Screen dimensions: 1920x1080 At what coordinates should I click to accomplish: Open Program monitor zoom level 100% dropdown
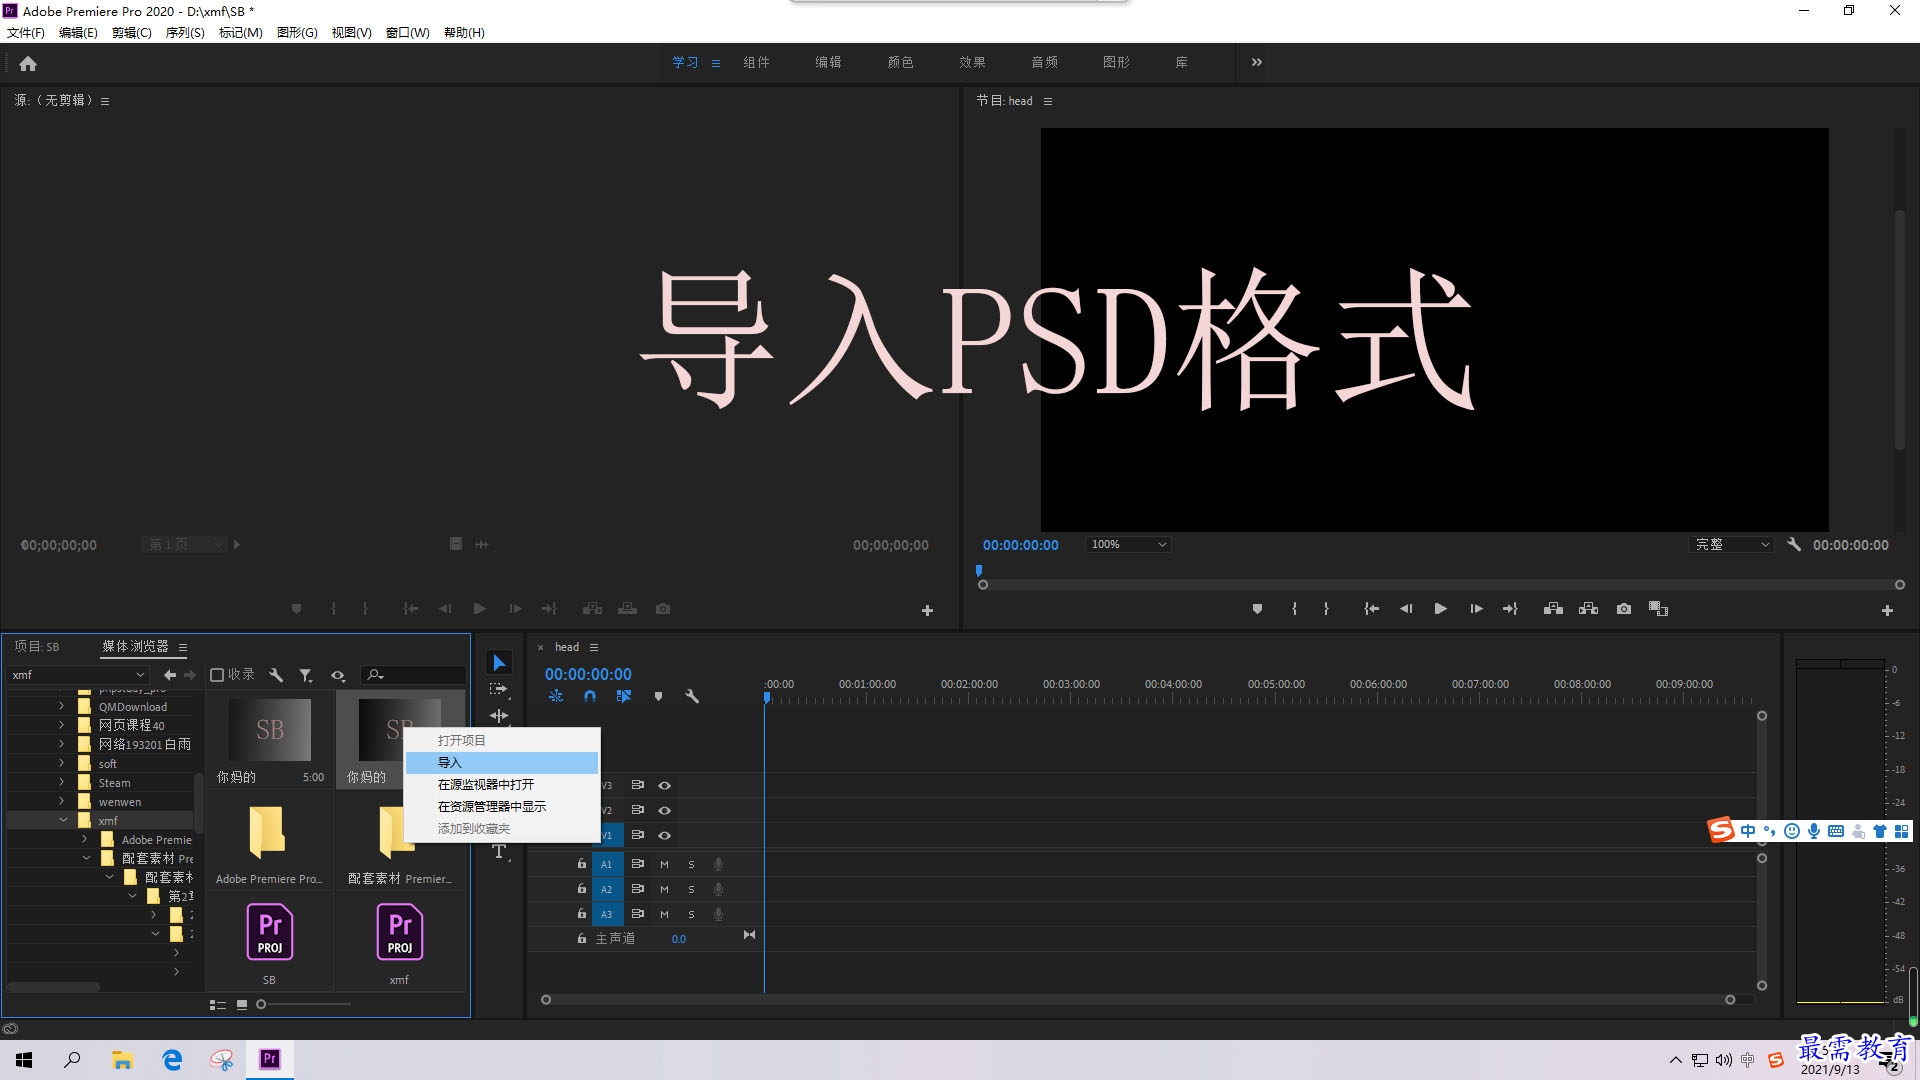pyautogui.click(x=1128, y=544)
